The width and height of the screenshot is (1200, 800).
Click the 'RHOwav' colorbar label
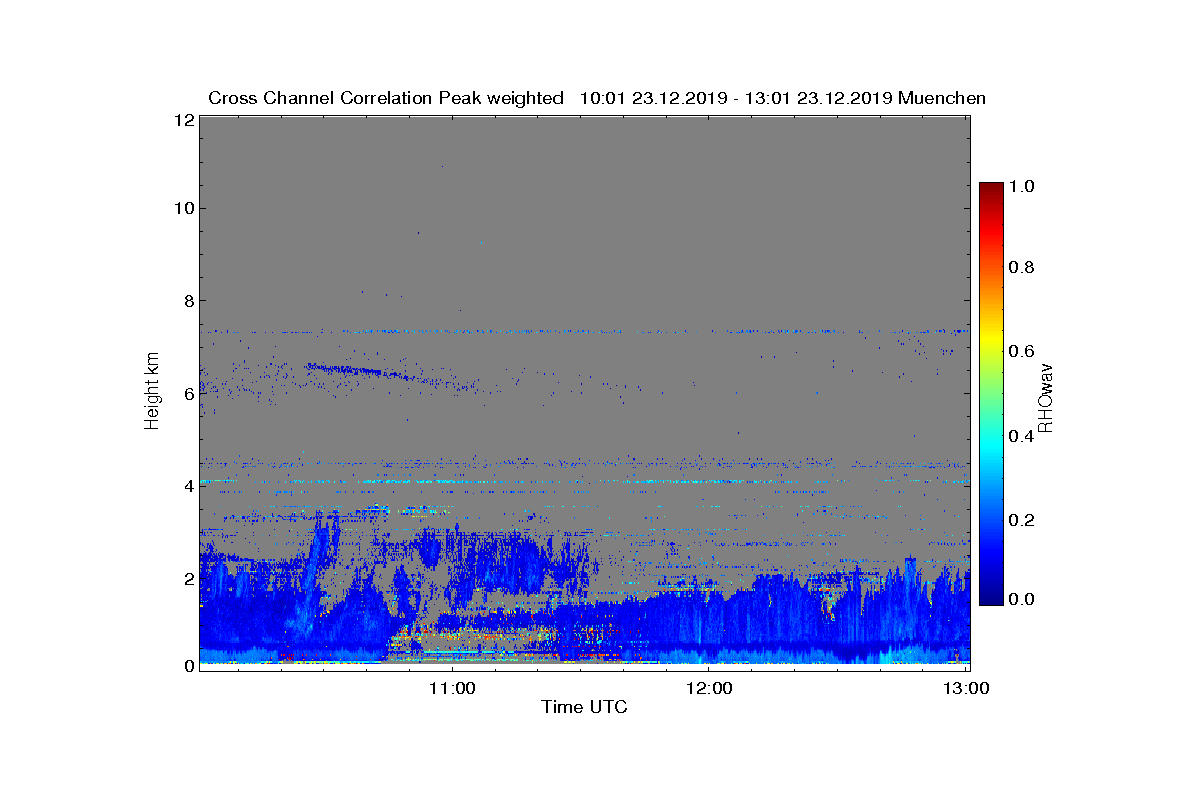[x=1045, y=399]
